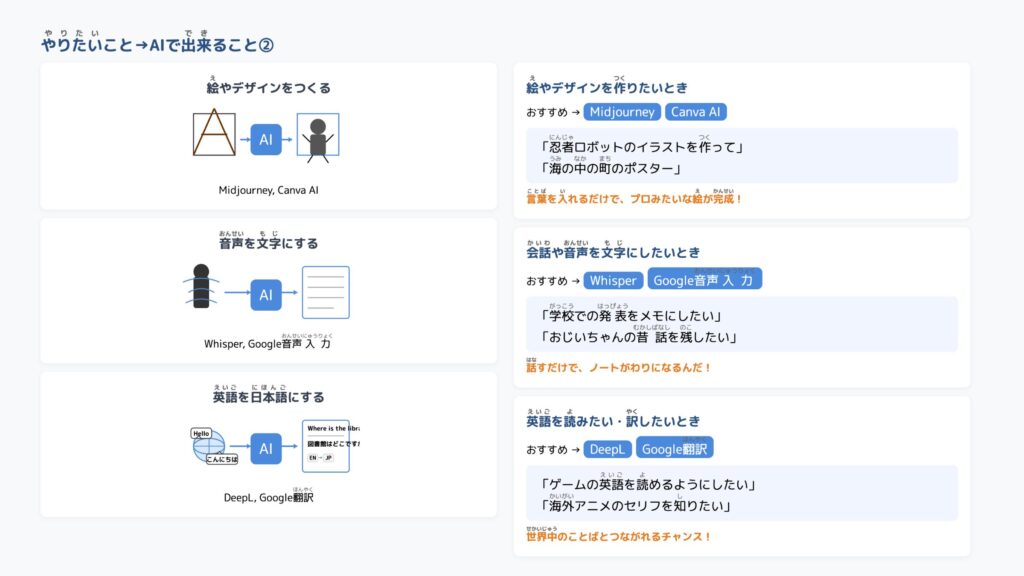Image resolution: width=1024 pixels, height=576 pixels.
Task: Click the heading 会話や音声を文字にしたいとき
Action: click(613, 250)
